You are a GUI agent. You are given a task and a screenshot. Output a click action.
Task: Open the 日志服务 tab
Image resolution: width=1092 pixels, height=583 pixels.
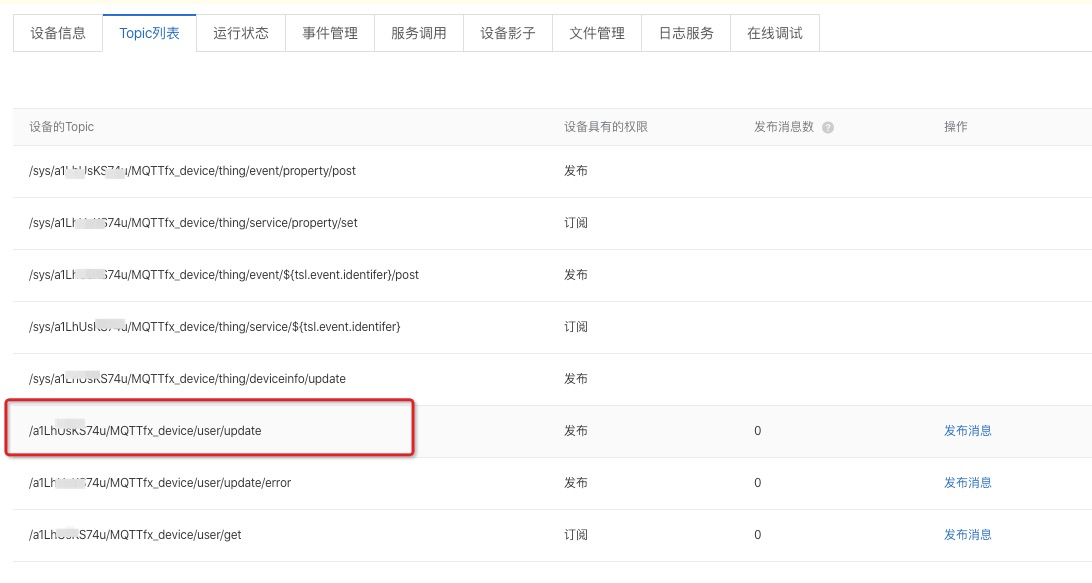[x=686, y=33]
